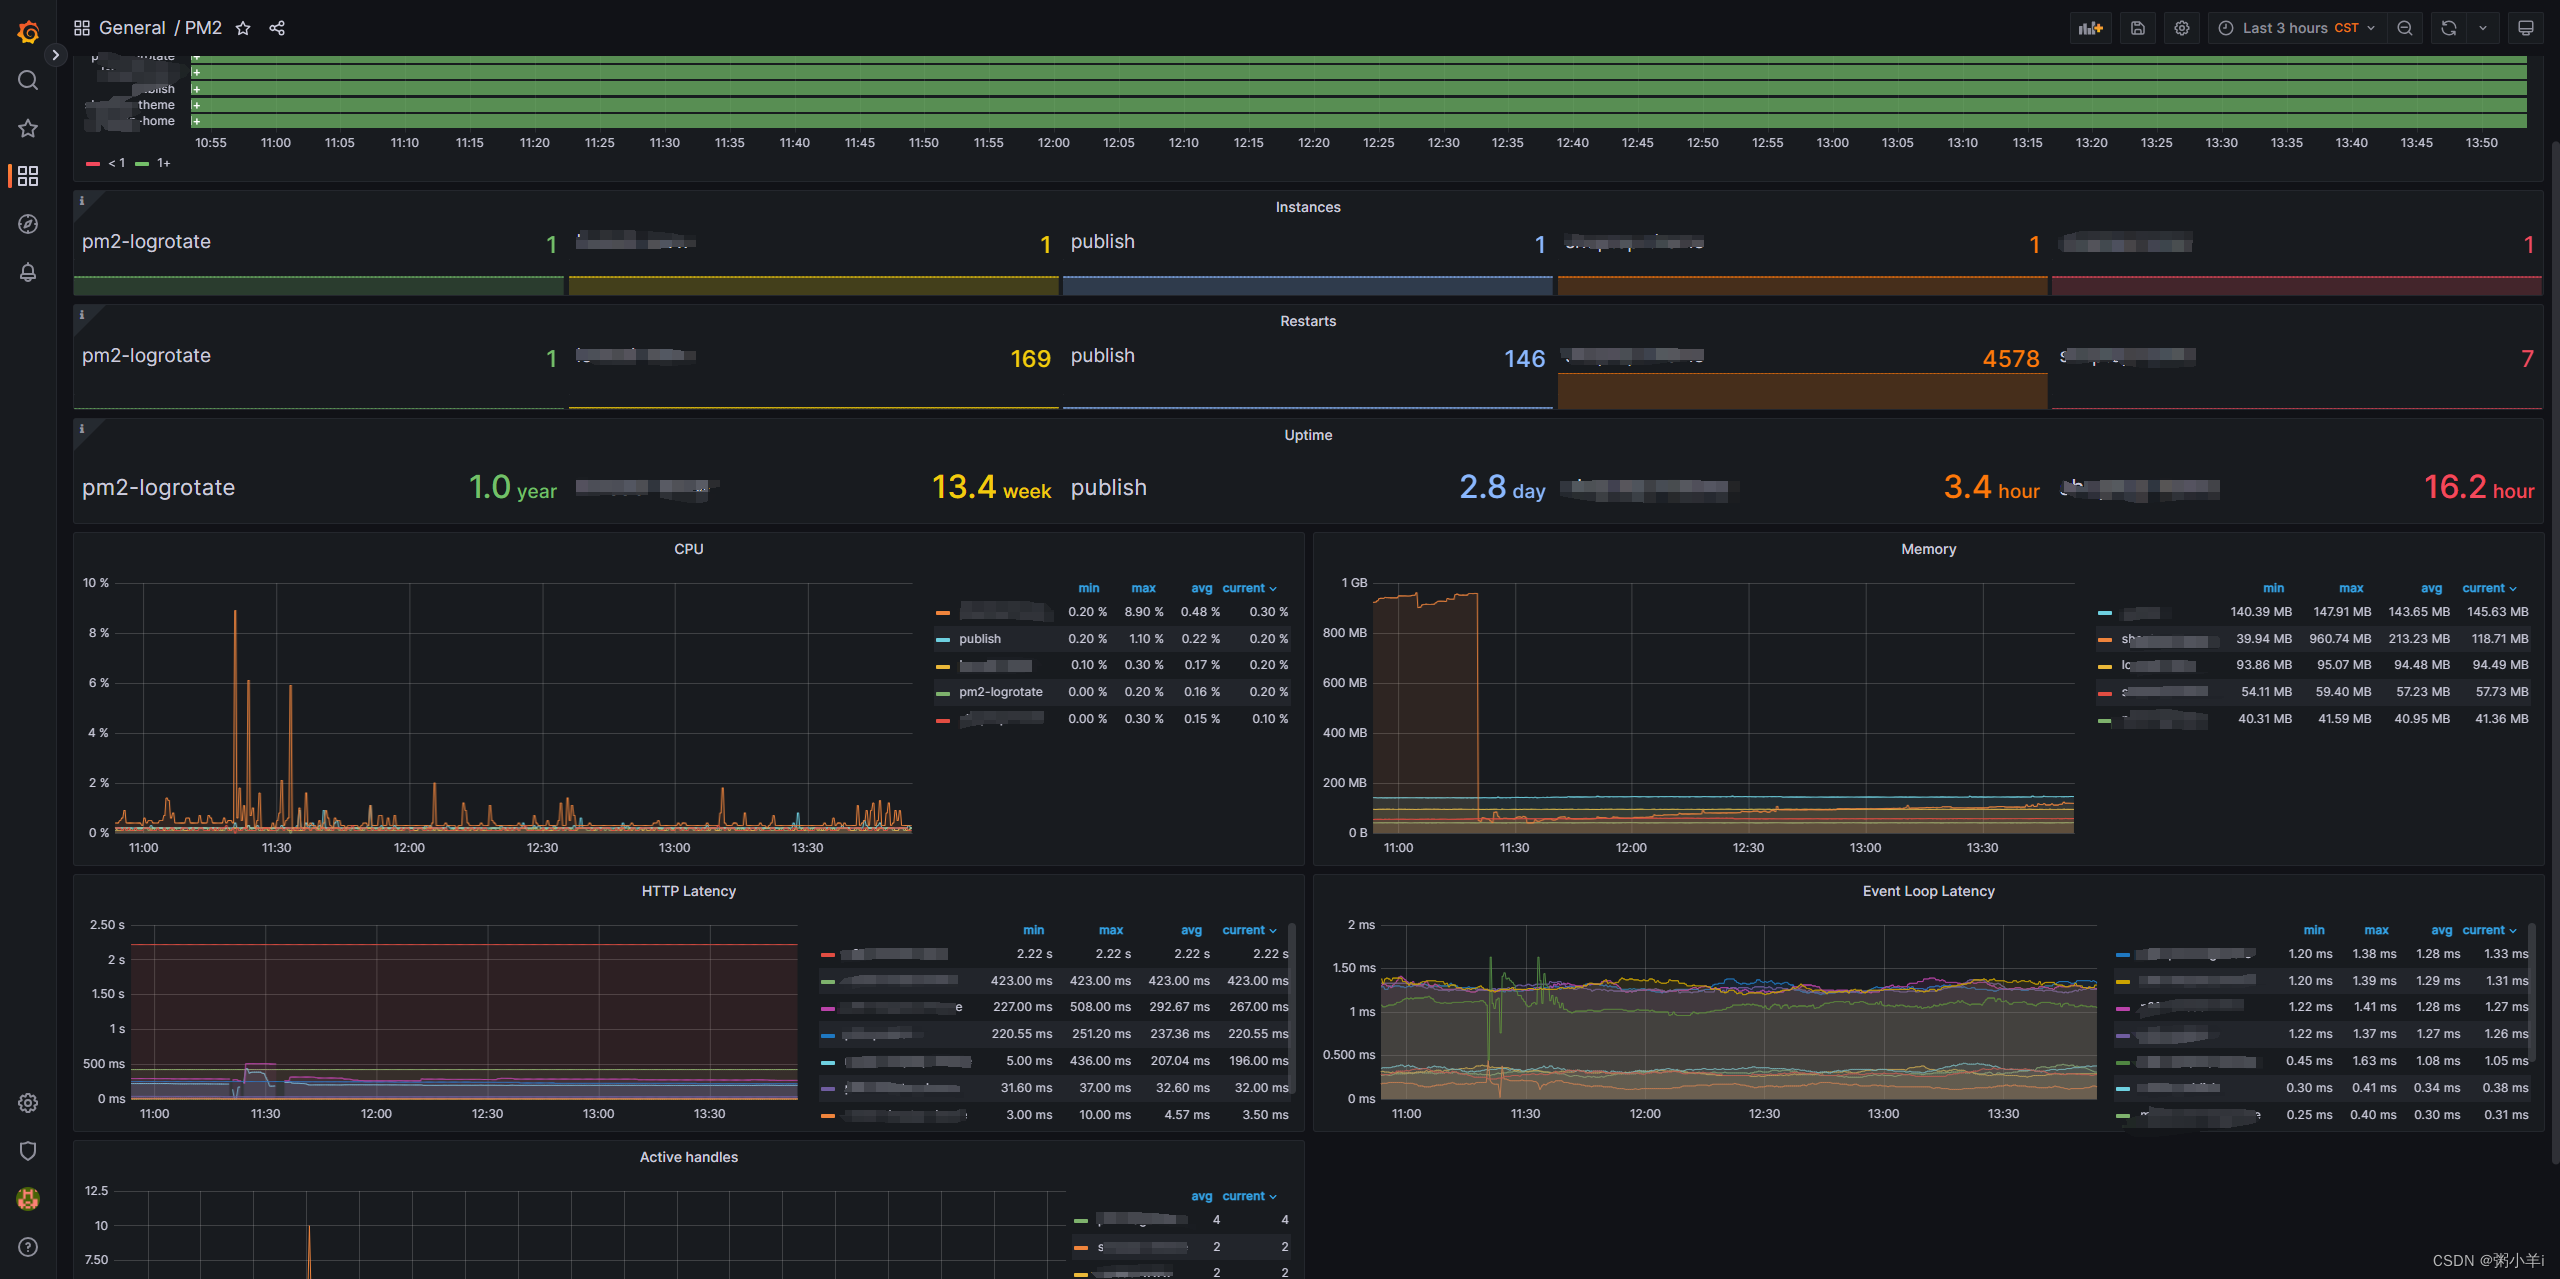Toggle the publish series in CPU legend
Image resolution: width=2560 pixels, height=1279 pixels.
pos(980,638)
